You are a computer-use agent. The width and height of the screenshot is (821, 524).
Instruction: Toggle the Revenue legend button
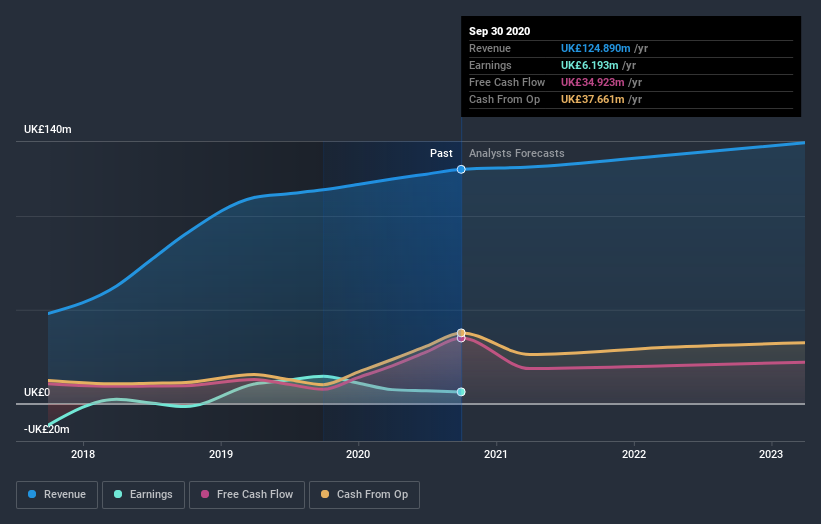(57, 495)
